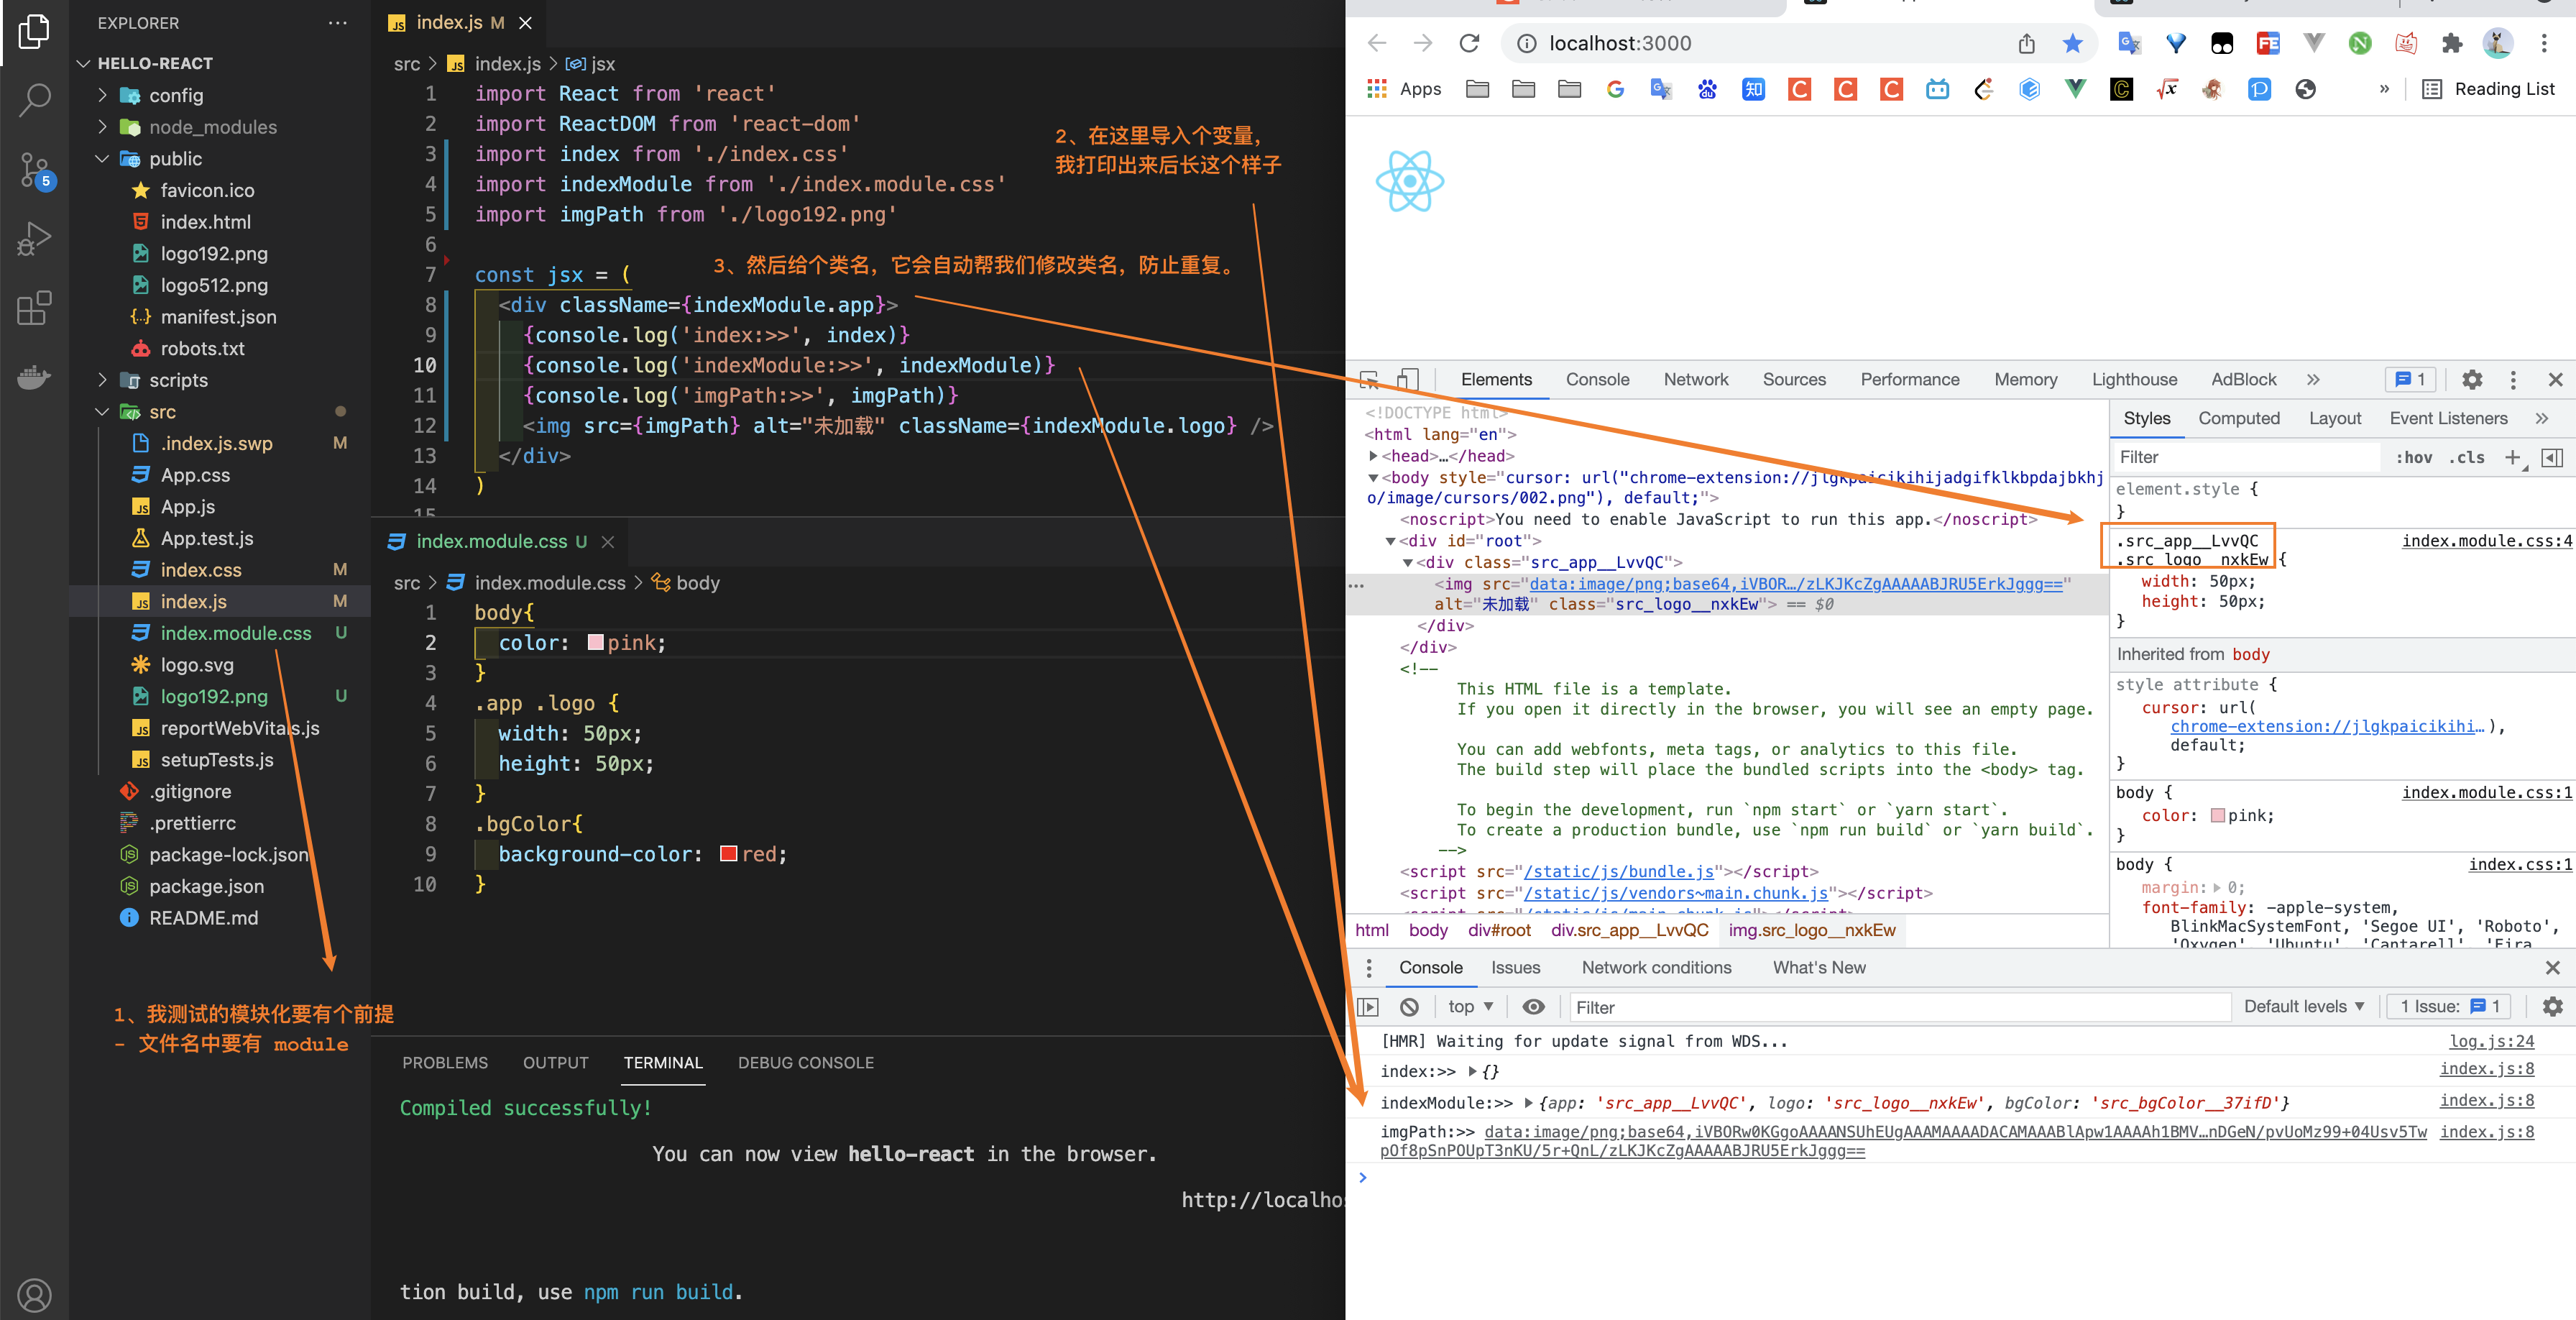The height and width of the screenshot is (1320, 2576).
Task: Activate DevTools inspect element picker
Action: click(1370, 380)
